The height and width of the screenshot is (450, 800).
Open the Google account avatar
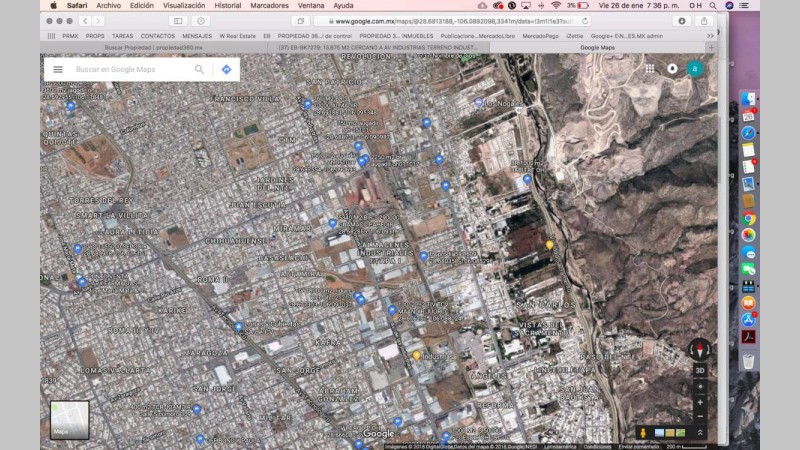pos(695,68)
